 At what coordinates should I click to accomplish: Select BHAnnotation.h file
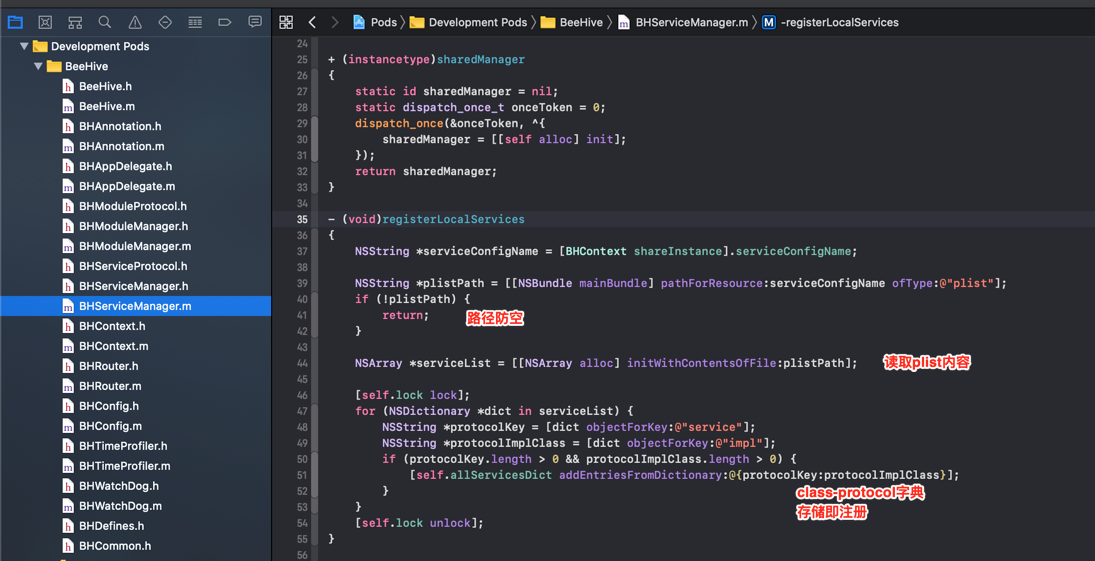[120, 126]
